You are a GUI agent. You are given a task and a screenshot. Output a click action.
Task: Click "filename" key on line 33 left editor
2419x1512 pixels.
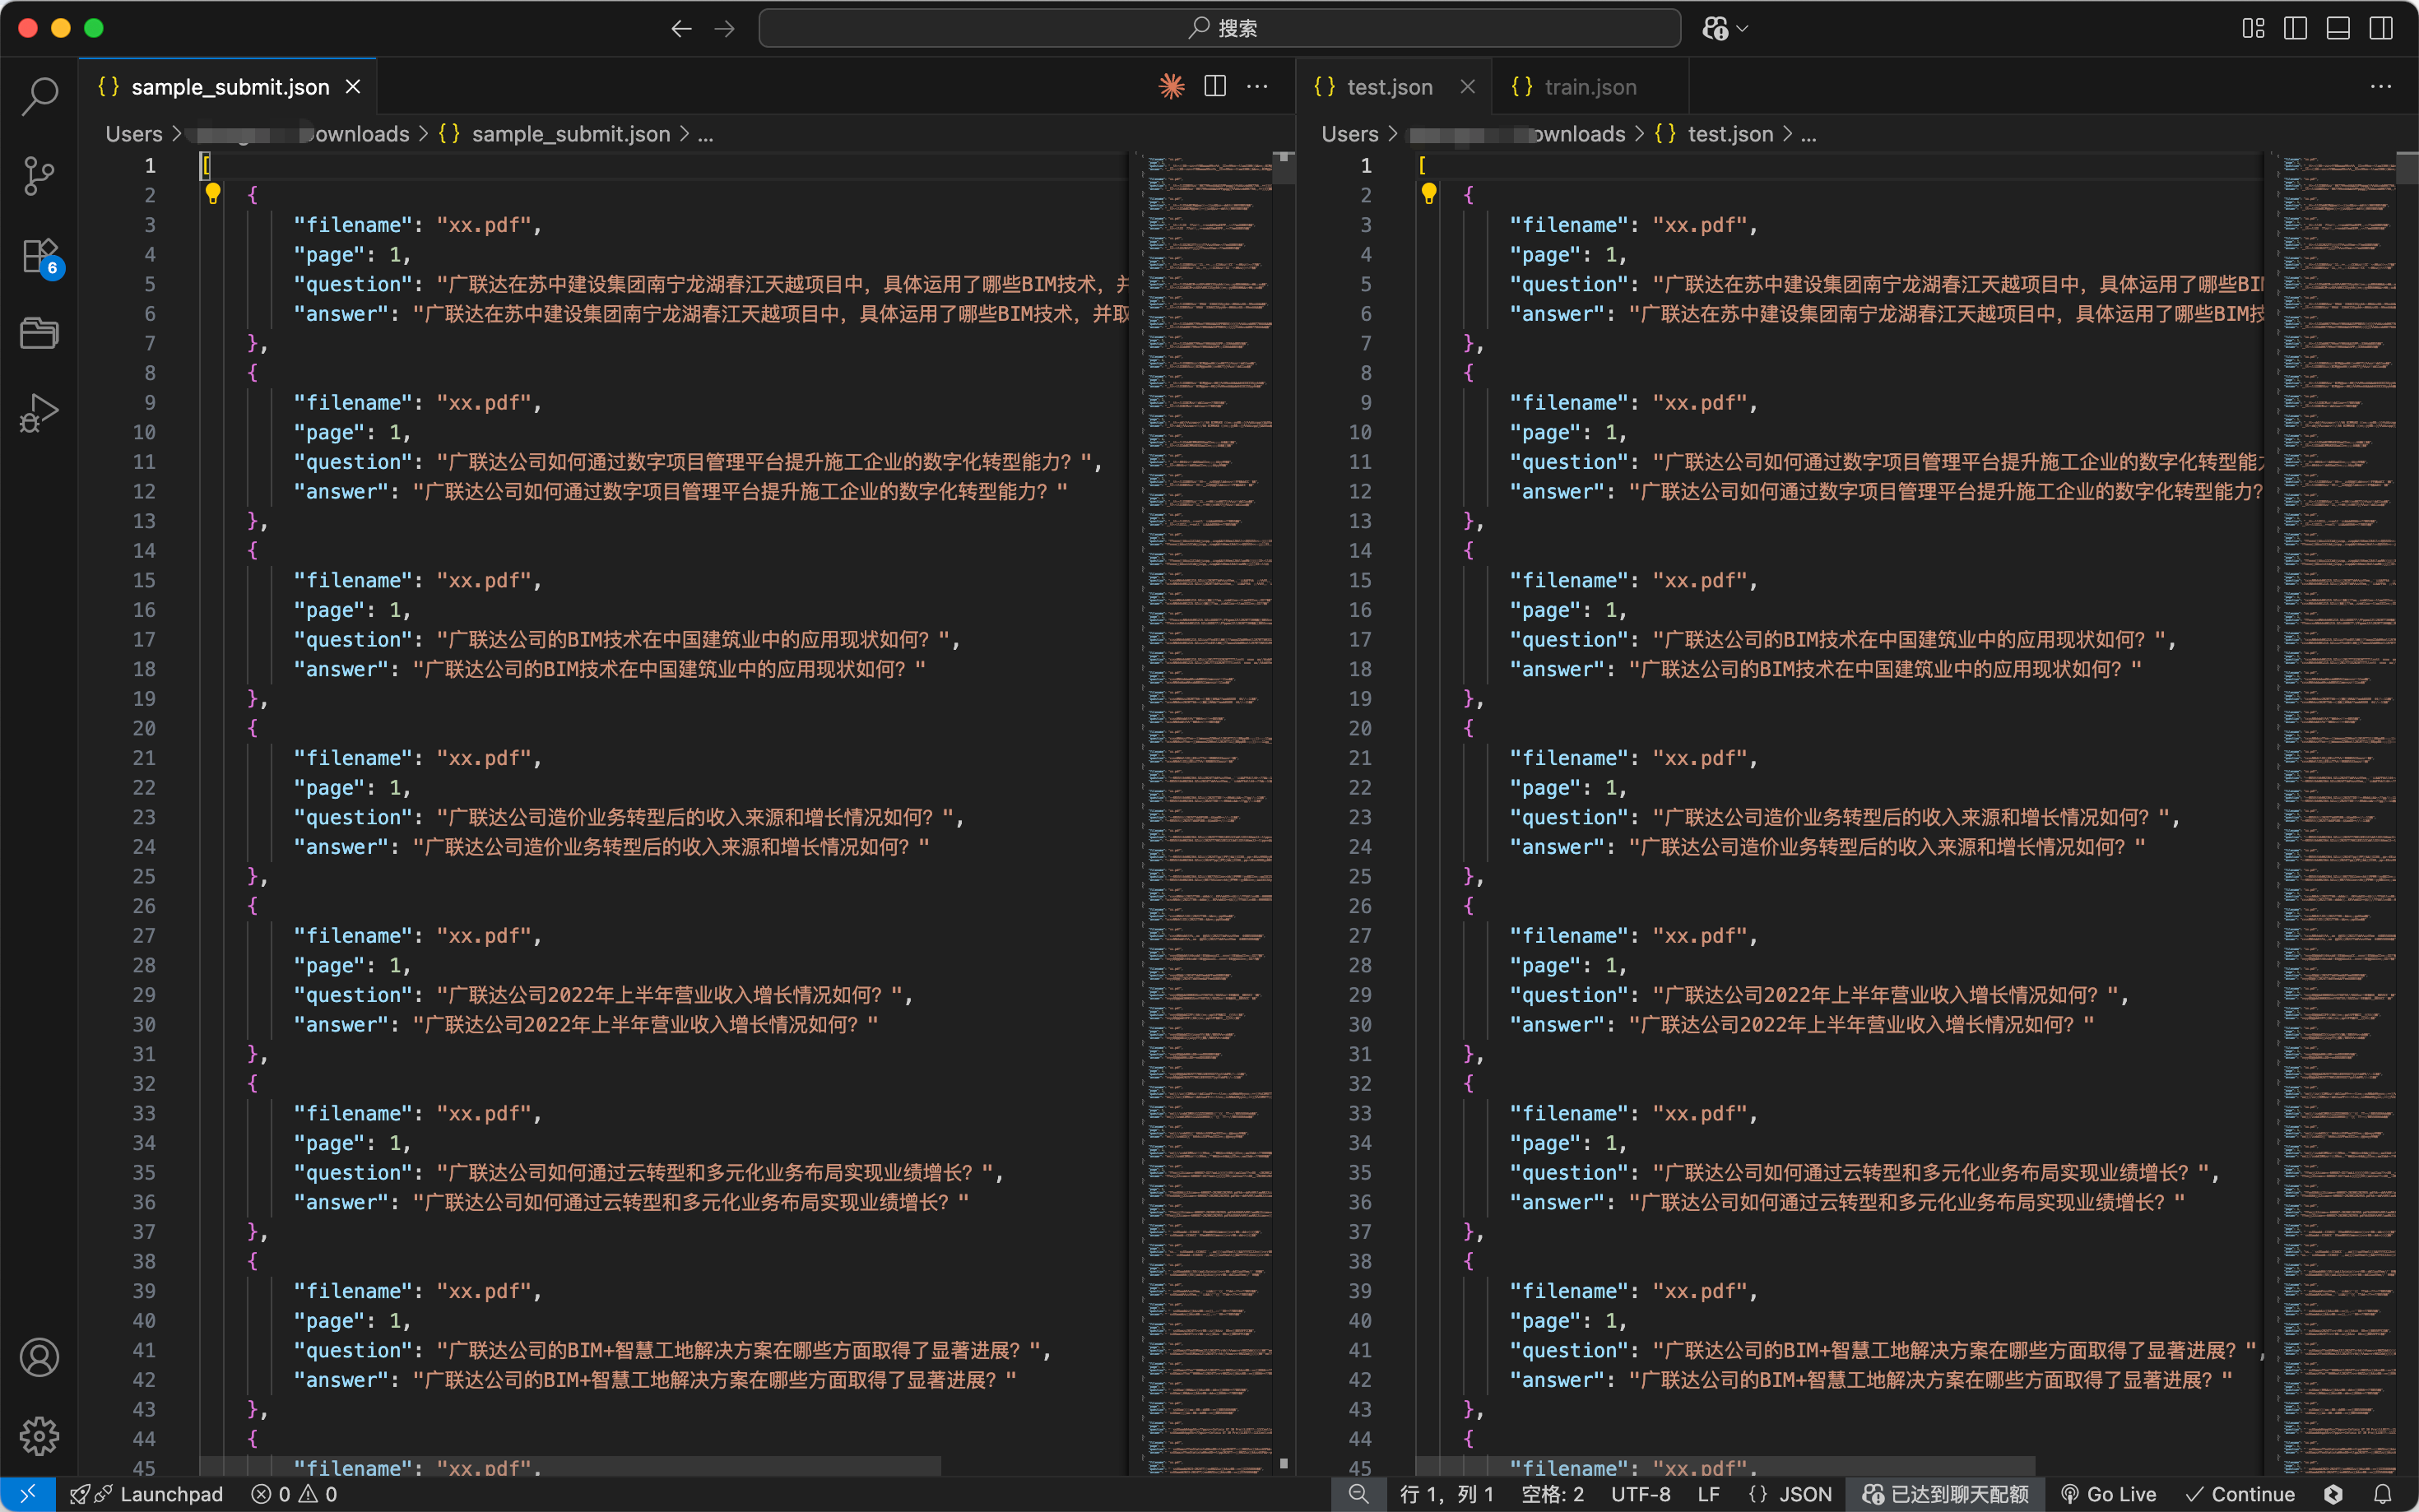pyautogui.click(x=353, y=1113)
